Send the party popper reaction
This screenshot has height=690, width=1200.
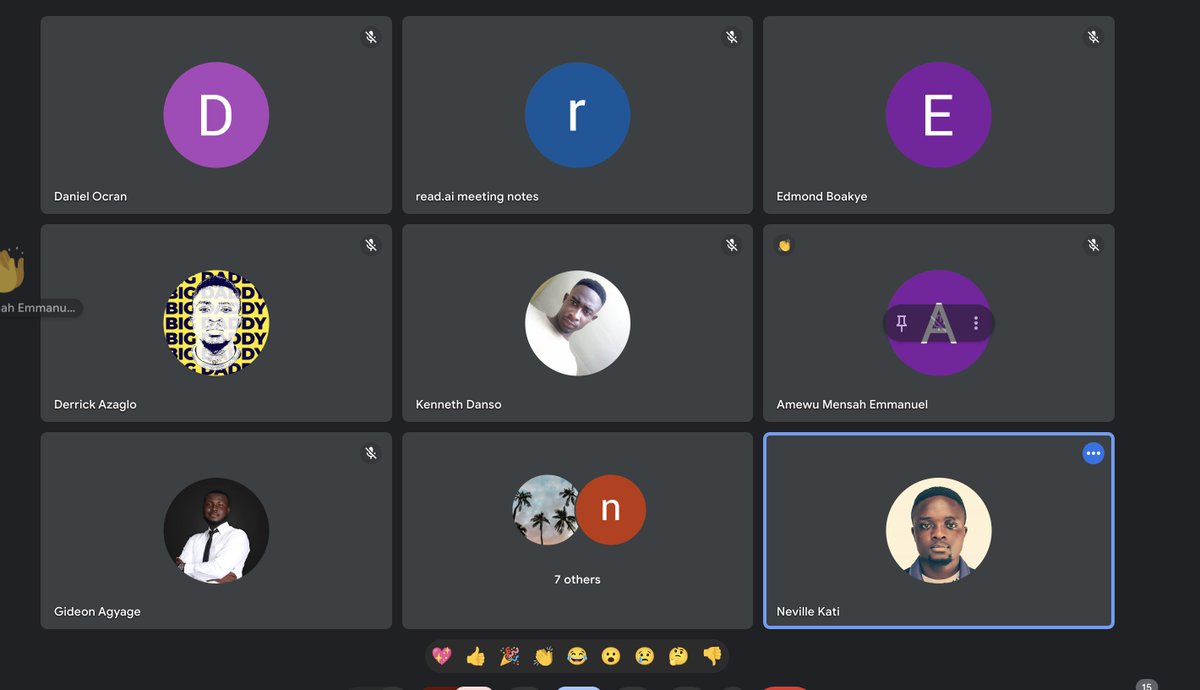coord(510,656)
